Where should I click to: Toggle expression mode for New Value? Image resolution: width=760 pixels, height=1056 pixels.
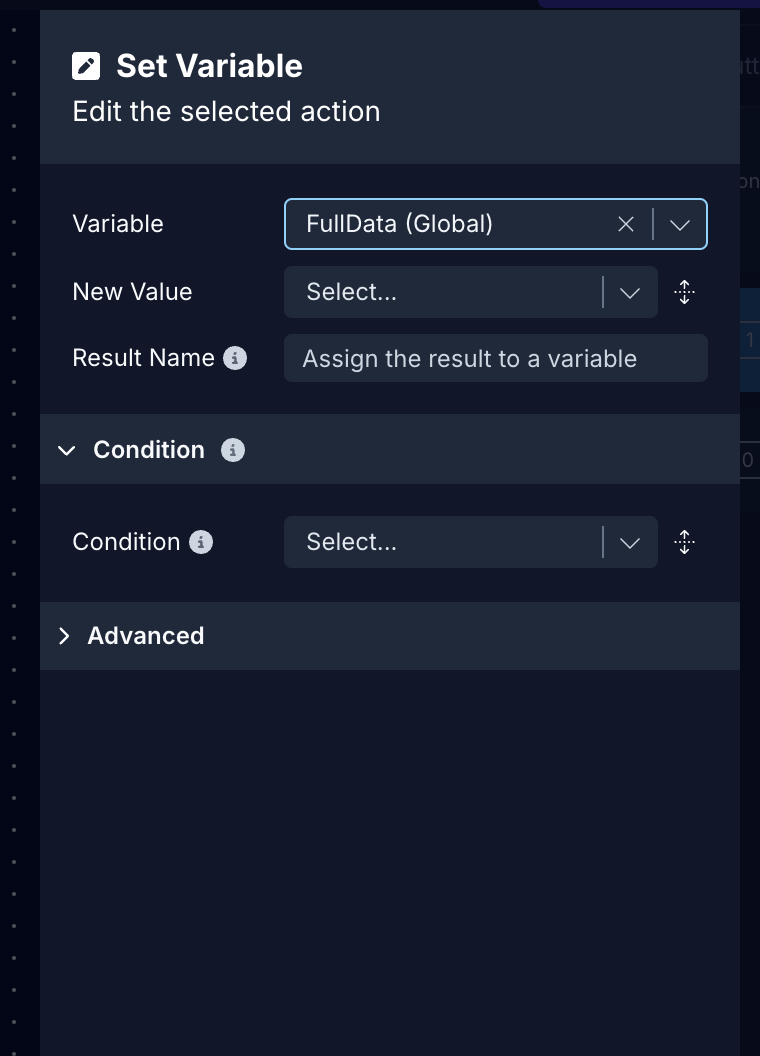pos(685,292)
